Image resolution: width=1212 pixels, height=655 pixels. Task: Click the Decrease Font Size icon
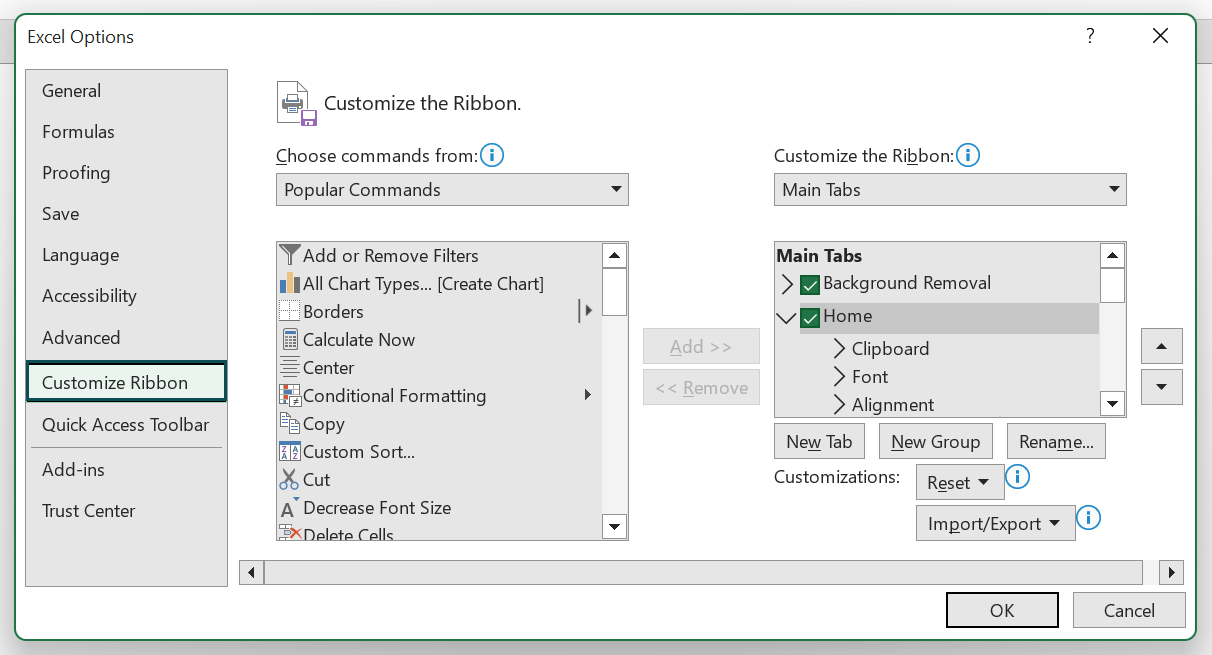(290, 507)
